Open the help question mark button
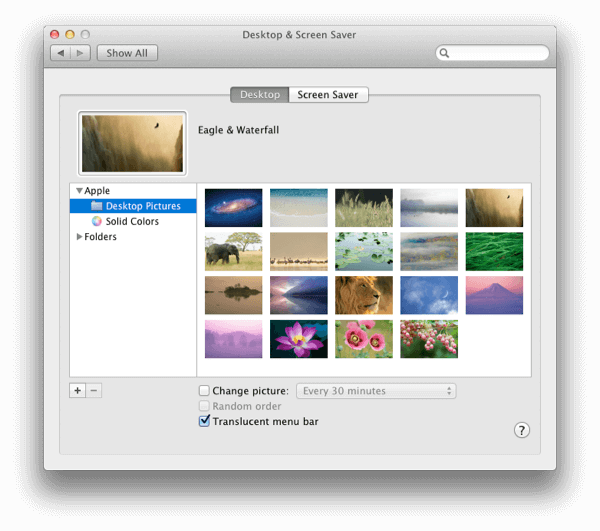The width and height of the screenshot is (600, 531). tap(522, 430)
